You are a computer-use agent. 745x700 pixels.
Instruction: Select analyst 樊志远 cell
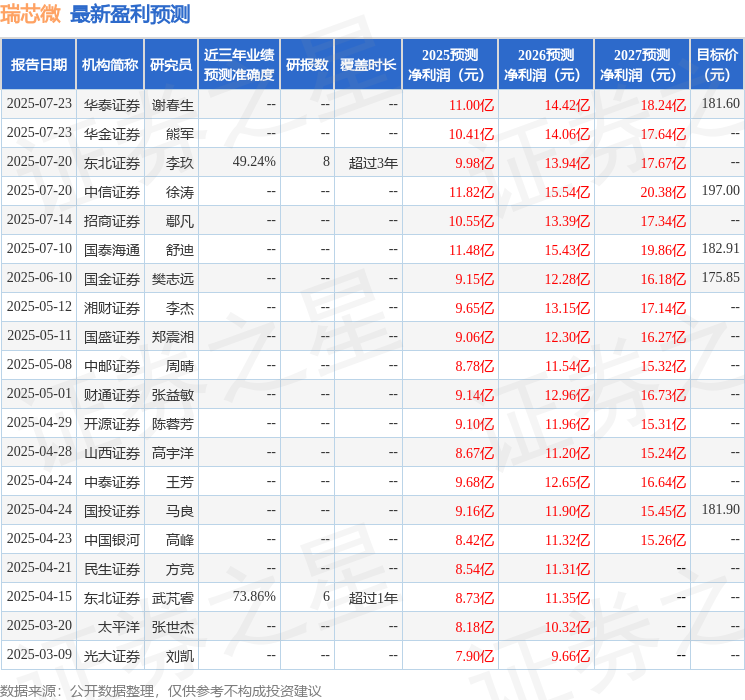(x=173, y=279)
